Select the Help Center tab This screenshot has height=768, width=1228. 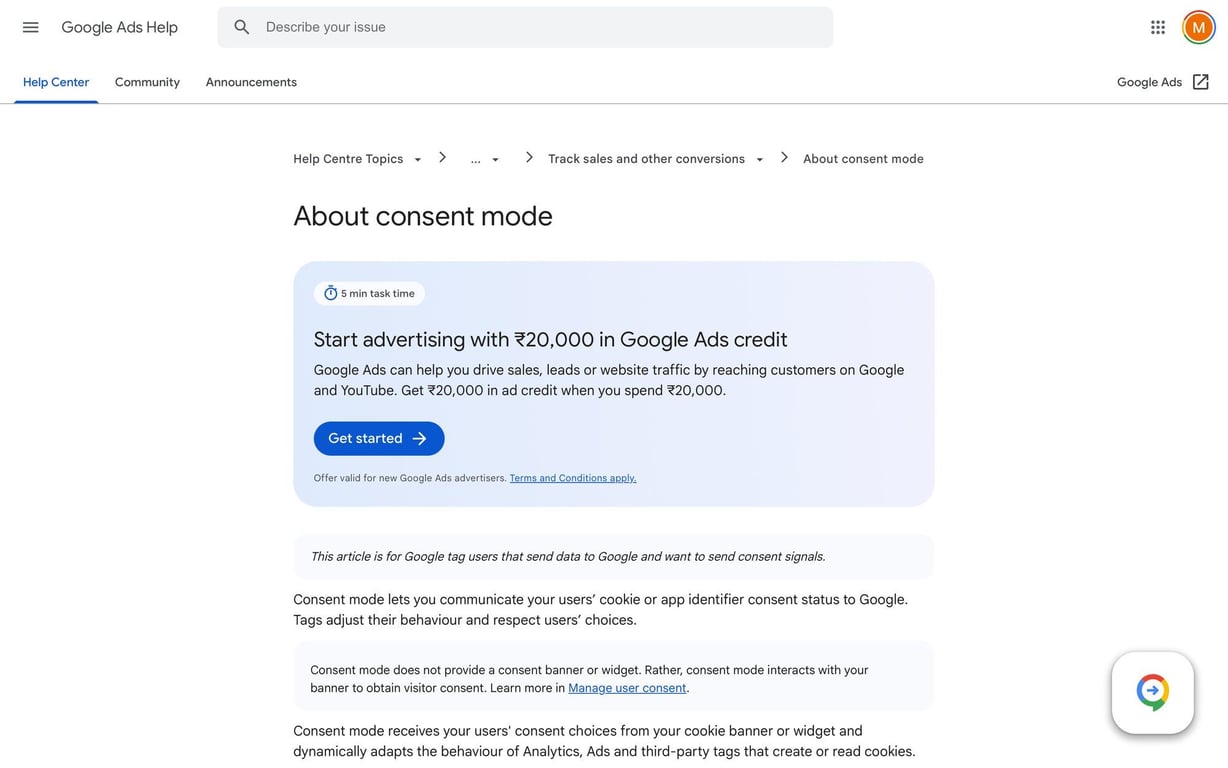point(56,82)
